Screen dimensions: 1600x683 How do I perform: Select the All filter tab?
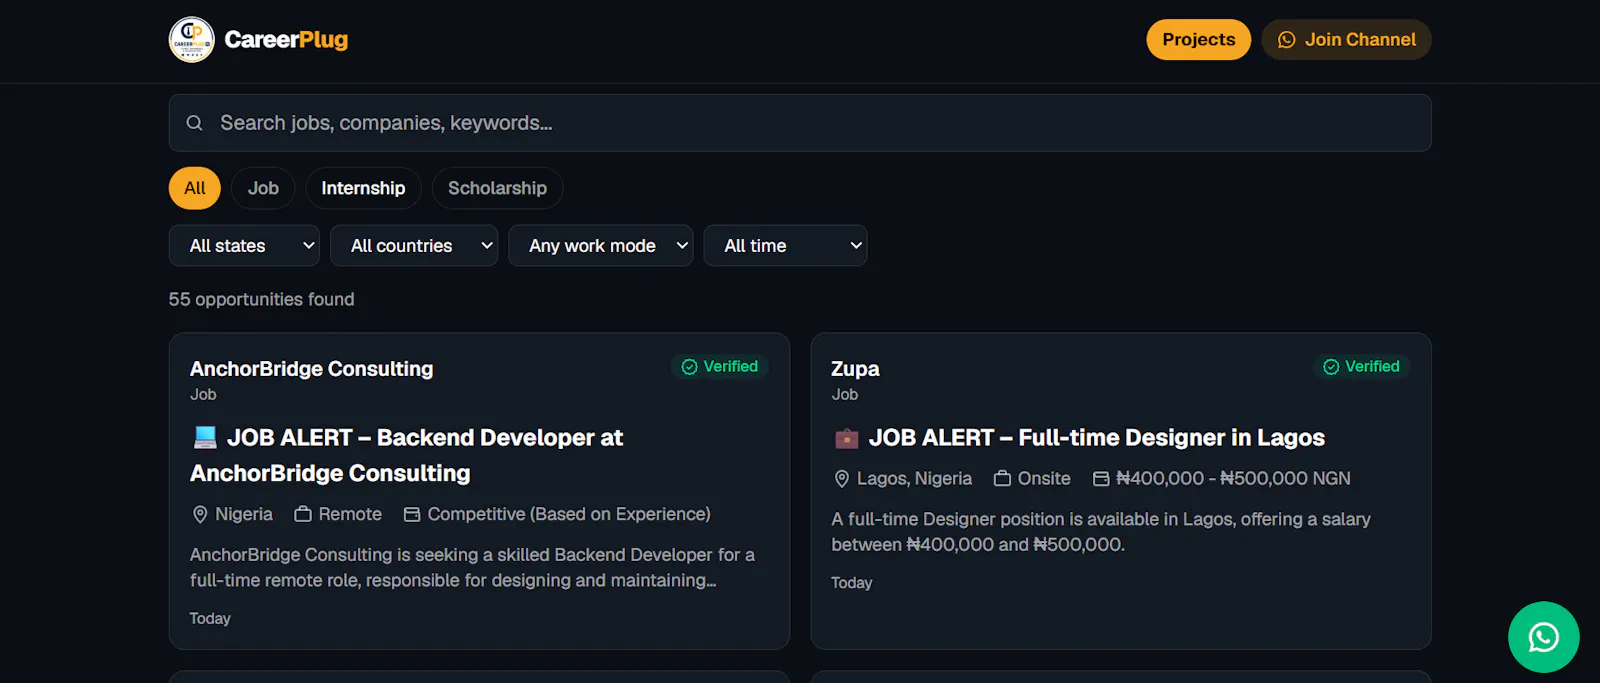coord(195,188)
